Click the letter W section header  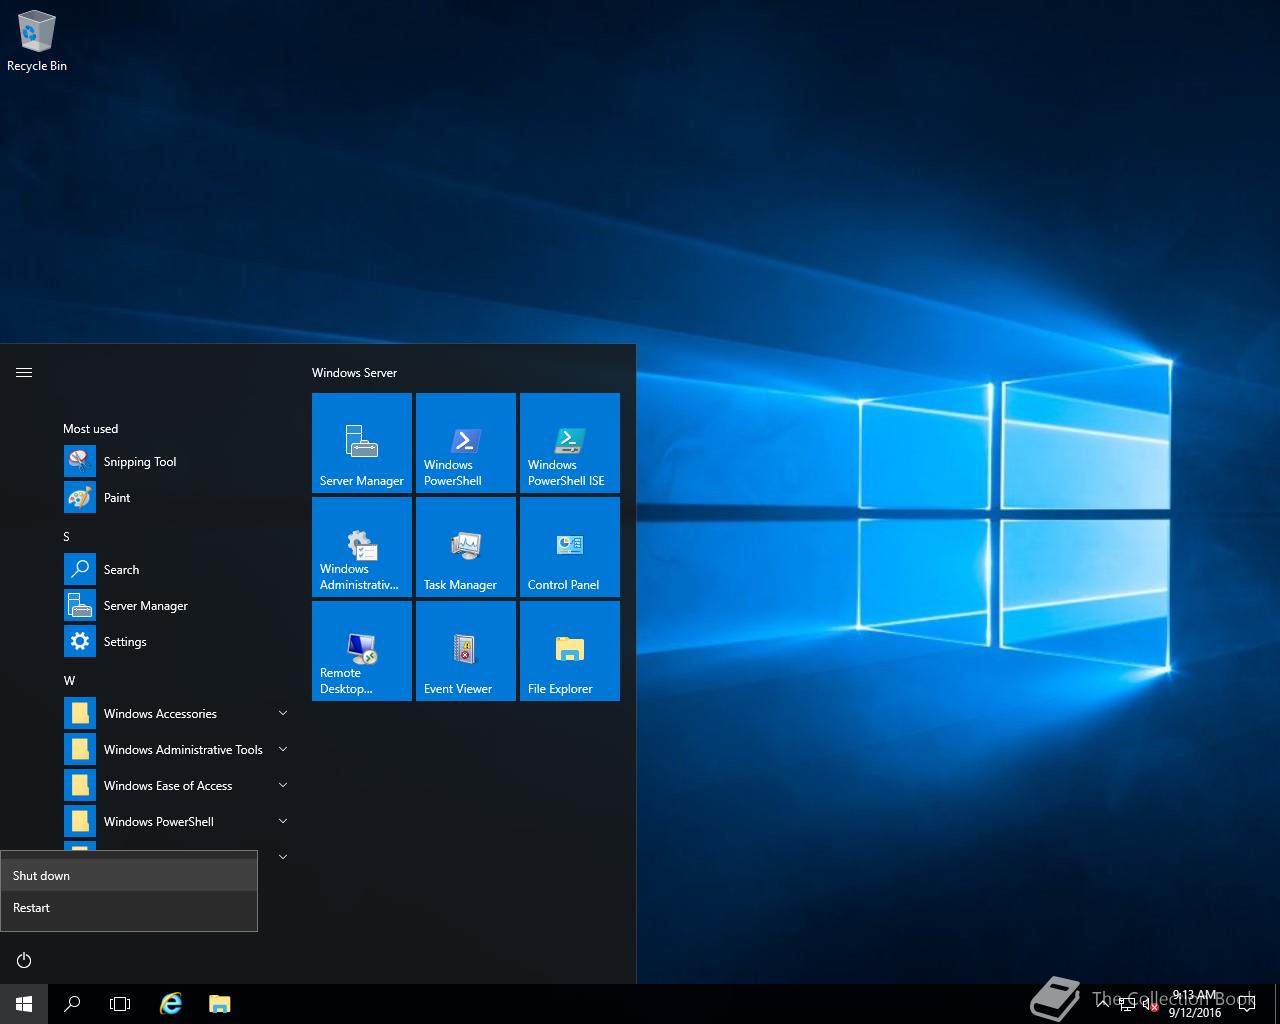[69, 681]
